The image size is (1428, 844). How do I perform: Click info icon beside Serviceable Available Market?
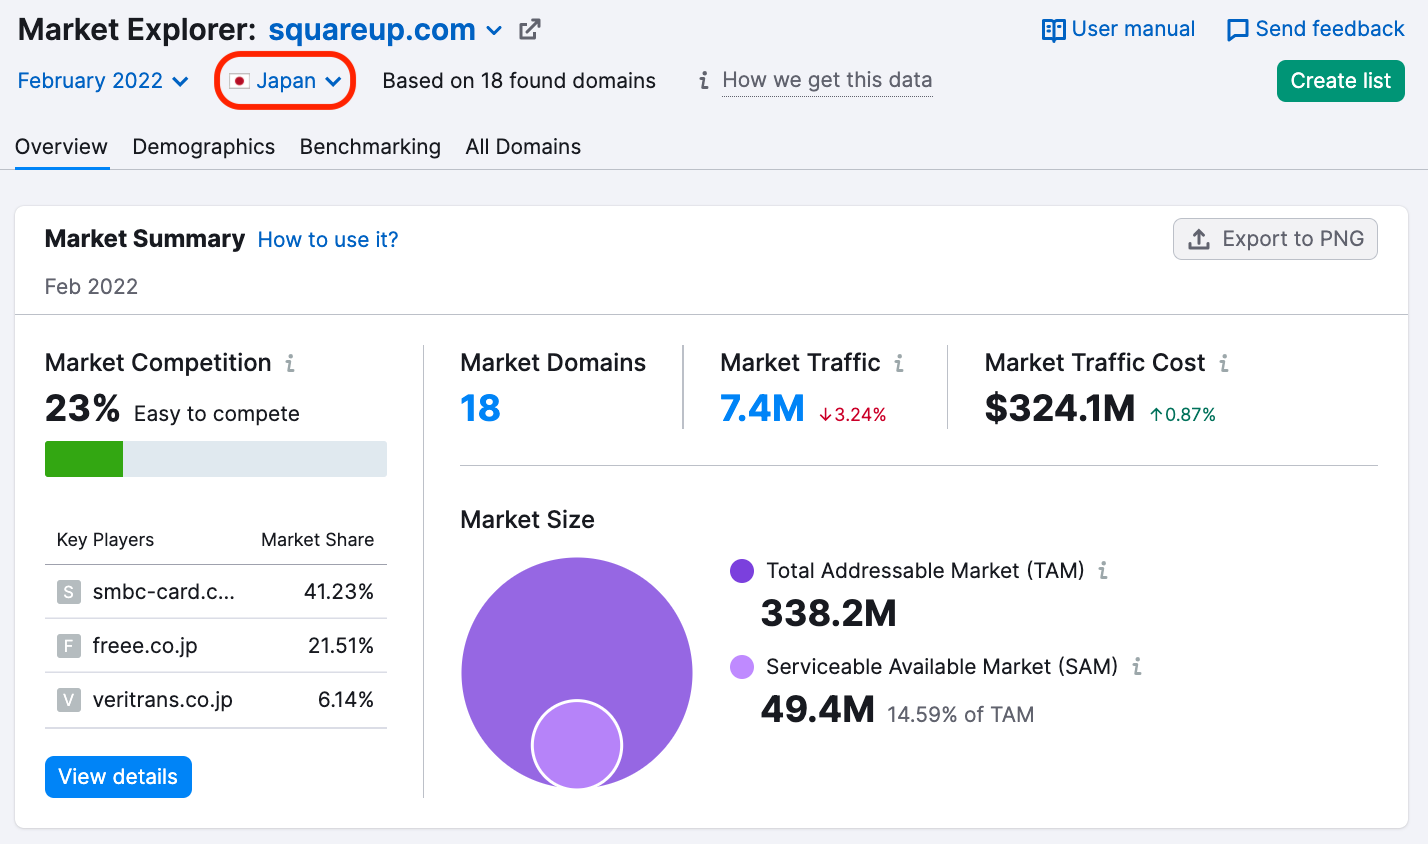[1137, 666]
